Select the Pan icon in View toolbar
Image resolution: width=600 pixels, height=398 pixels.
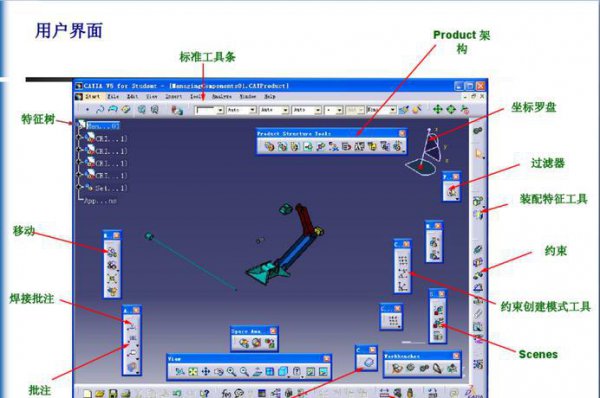coord(205,371)
